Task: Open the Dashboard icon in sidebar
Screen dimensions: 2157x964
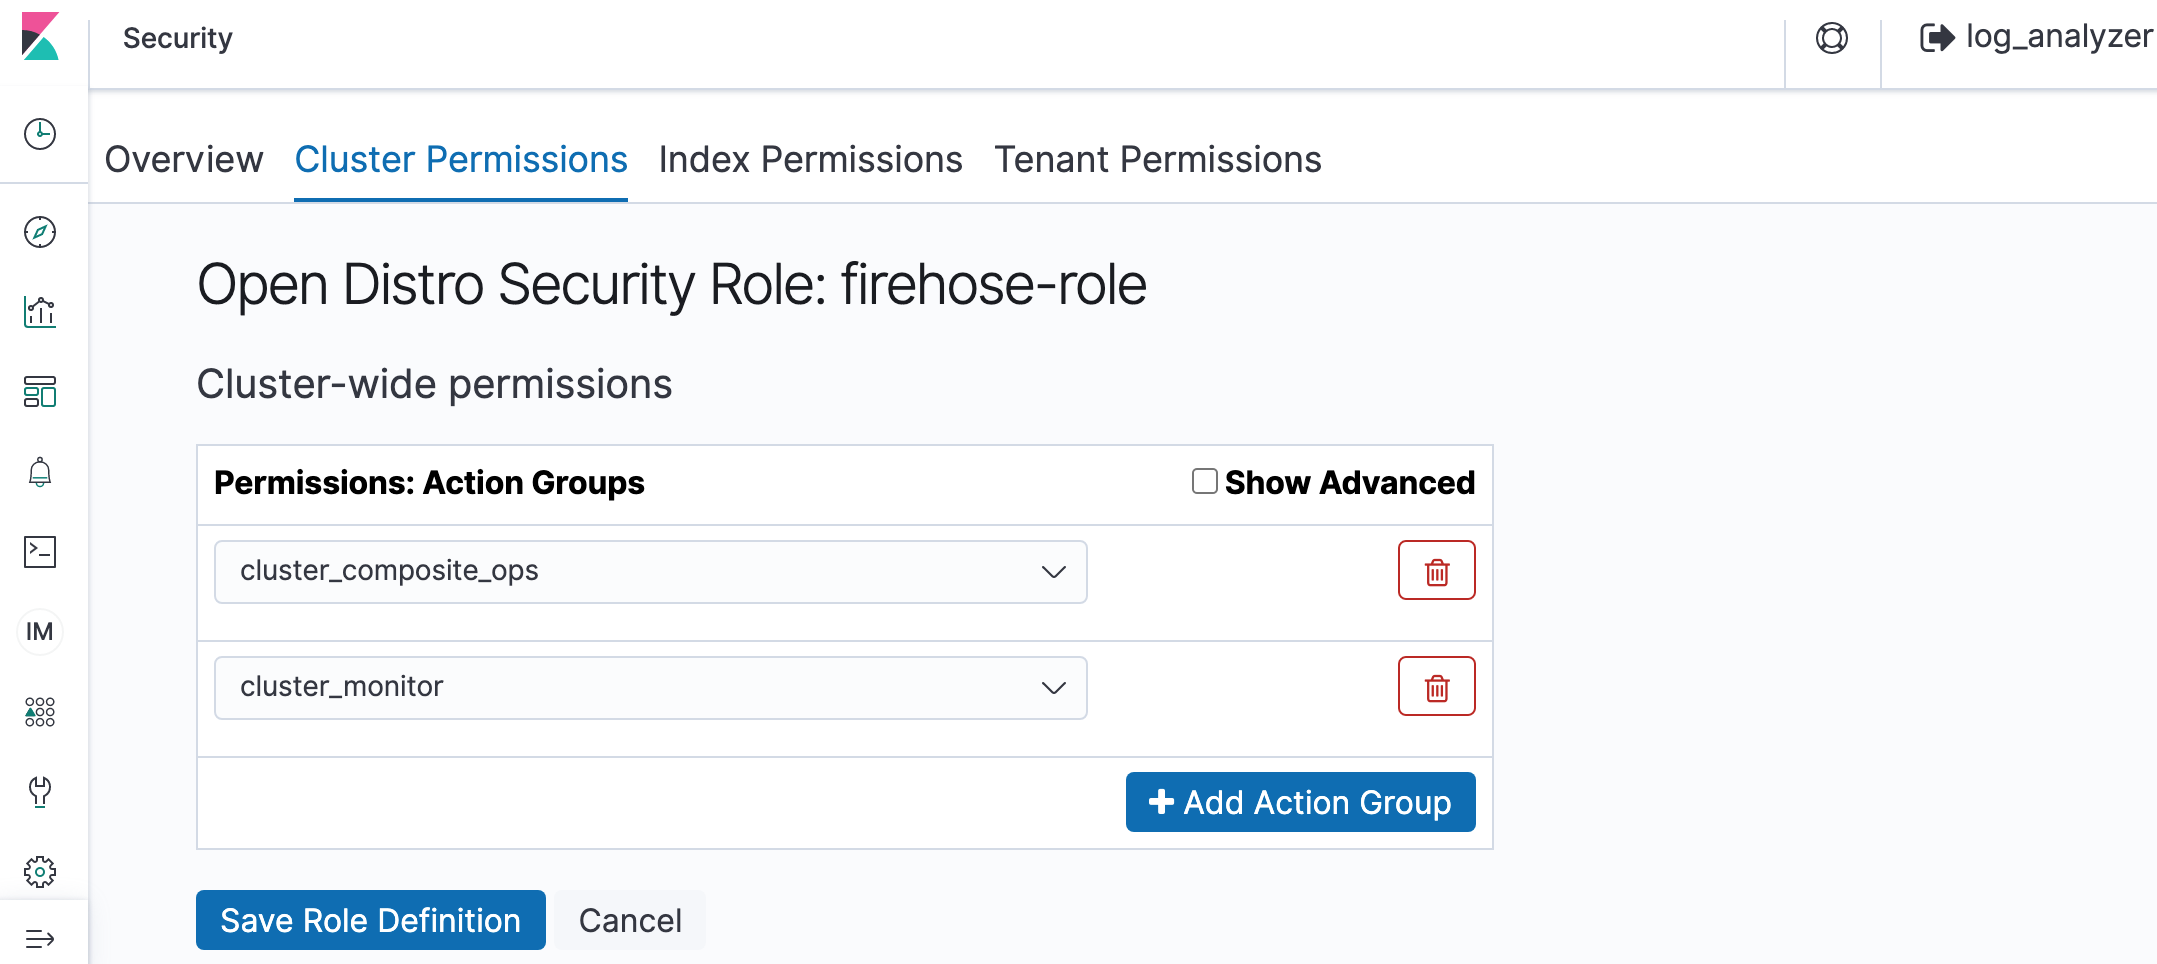Action: (x=40, y=392)
